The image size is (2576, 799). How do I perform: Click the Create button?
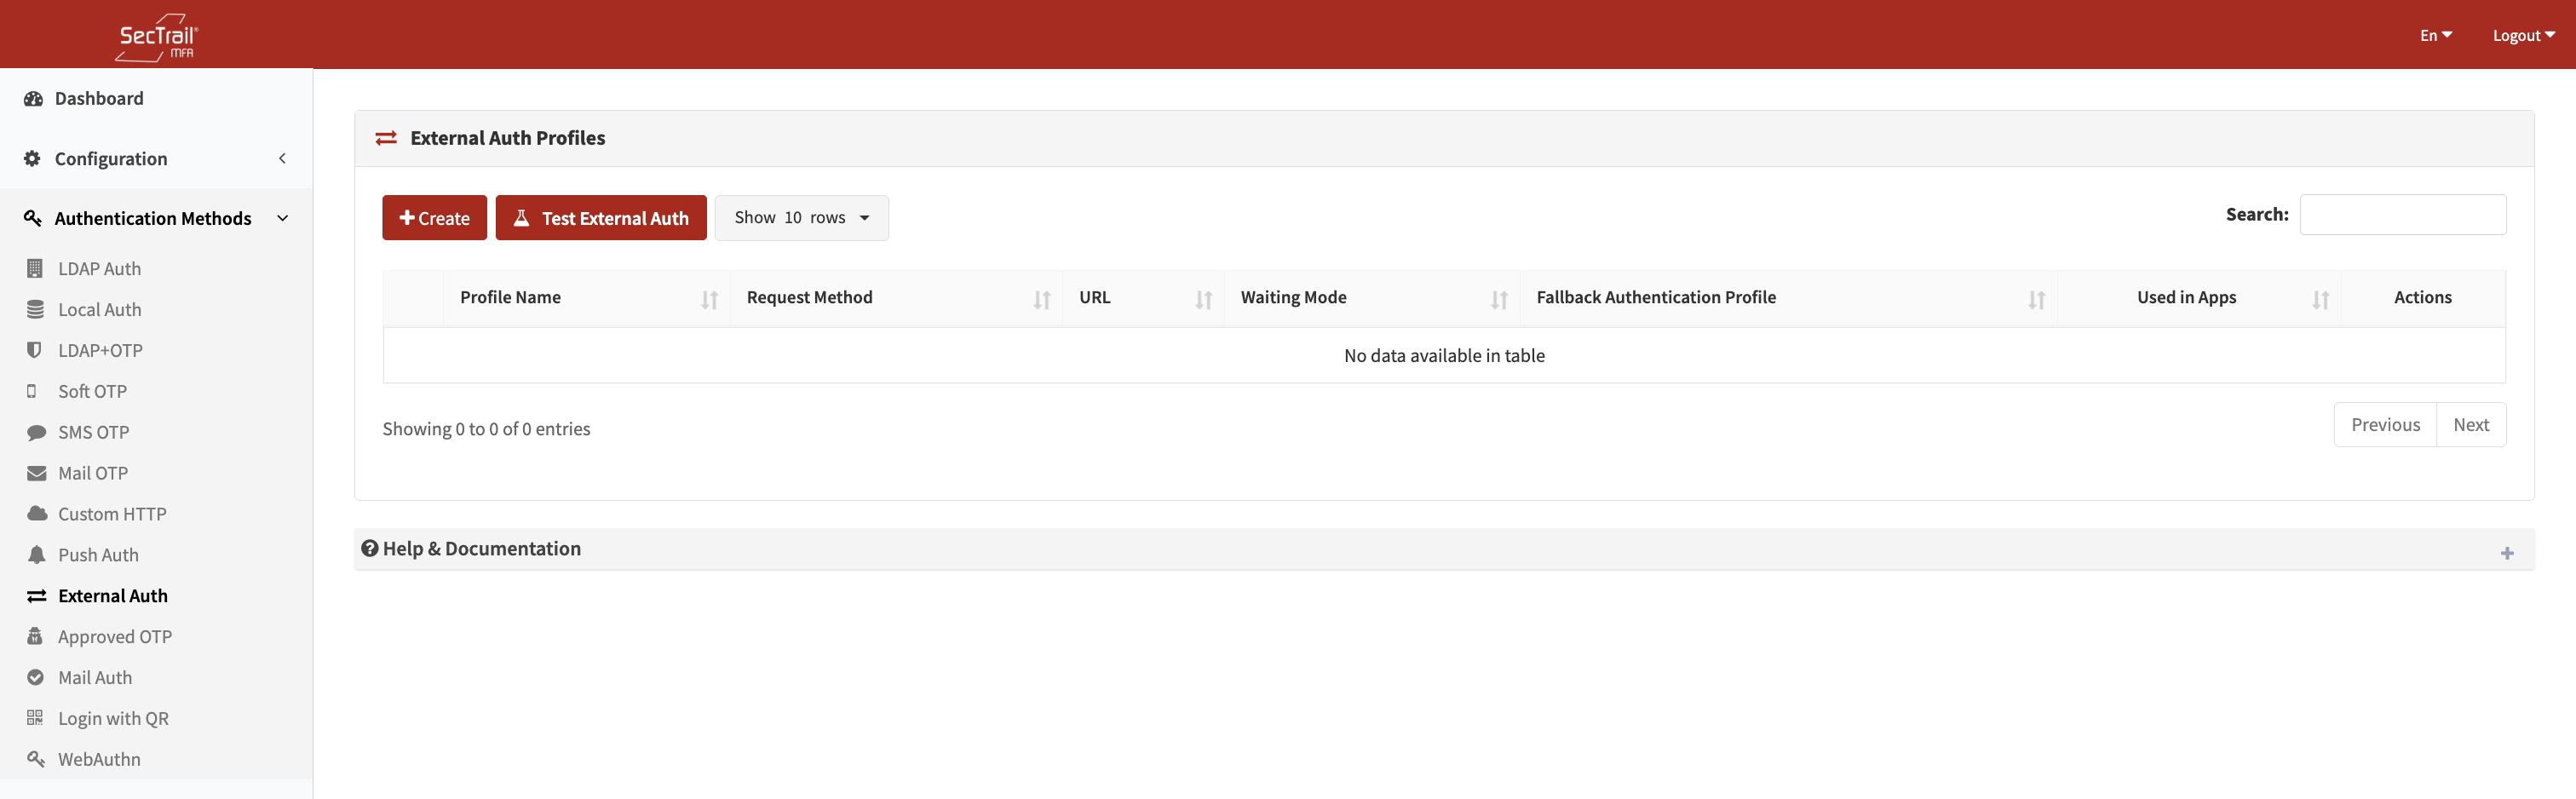[434, 217]
